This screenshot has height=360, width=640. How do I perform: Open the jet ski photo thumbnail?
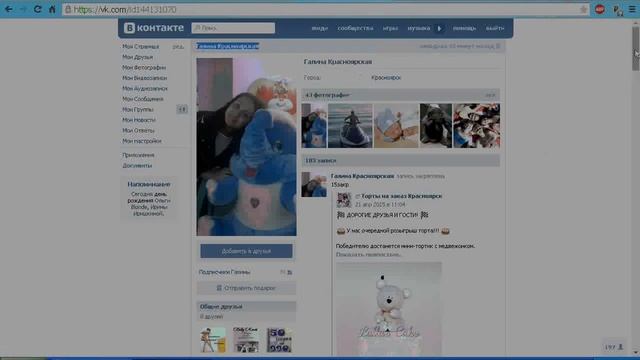click(x=350, y=126)
